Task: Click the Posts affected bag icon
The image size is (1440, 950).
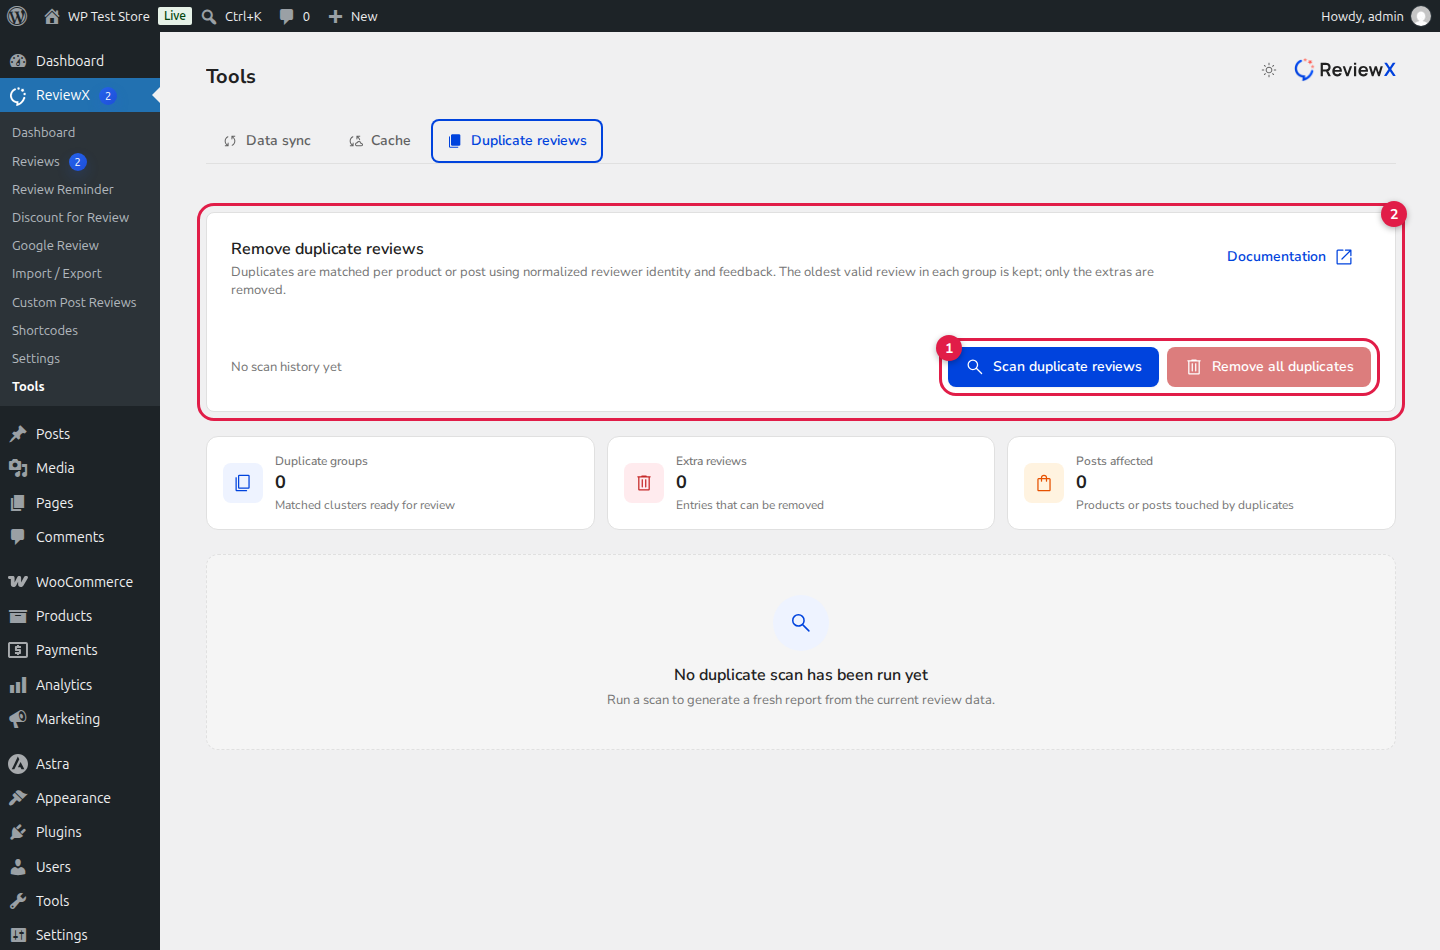Action: pyautogui.click(x=1044, y=483)
